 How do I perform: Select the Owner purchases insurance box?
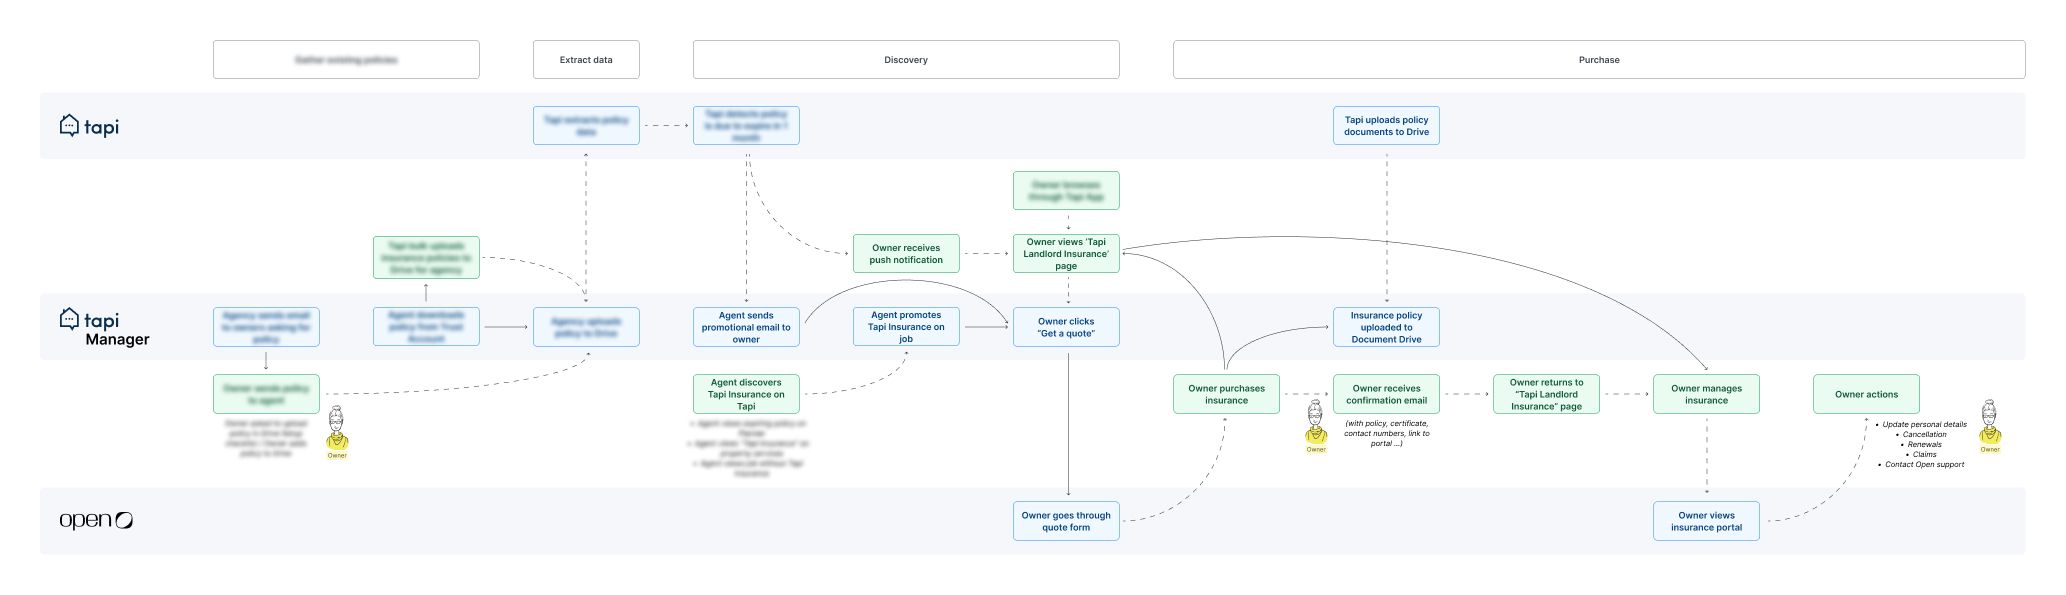click(1226, 394)
